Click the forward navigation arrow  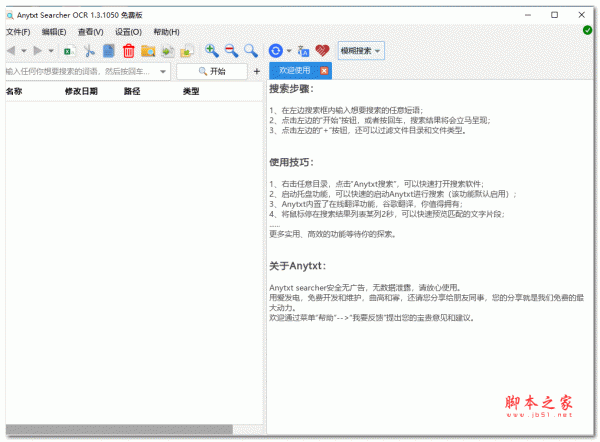(x=38, y=51)
